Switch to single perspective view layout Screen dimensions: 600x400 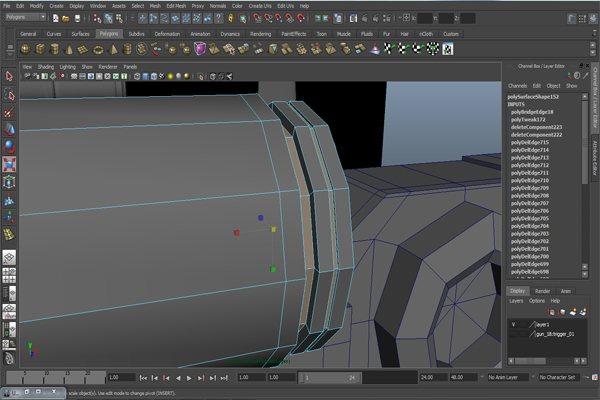[x=9, y=257]
